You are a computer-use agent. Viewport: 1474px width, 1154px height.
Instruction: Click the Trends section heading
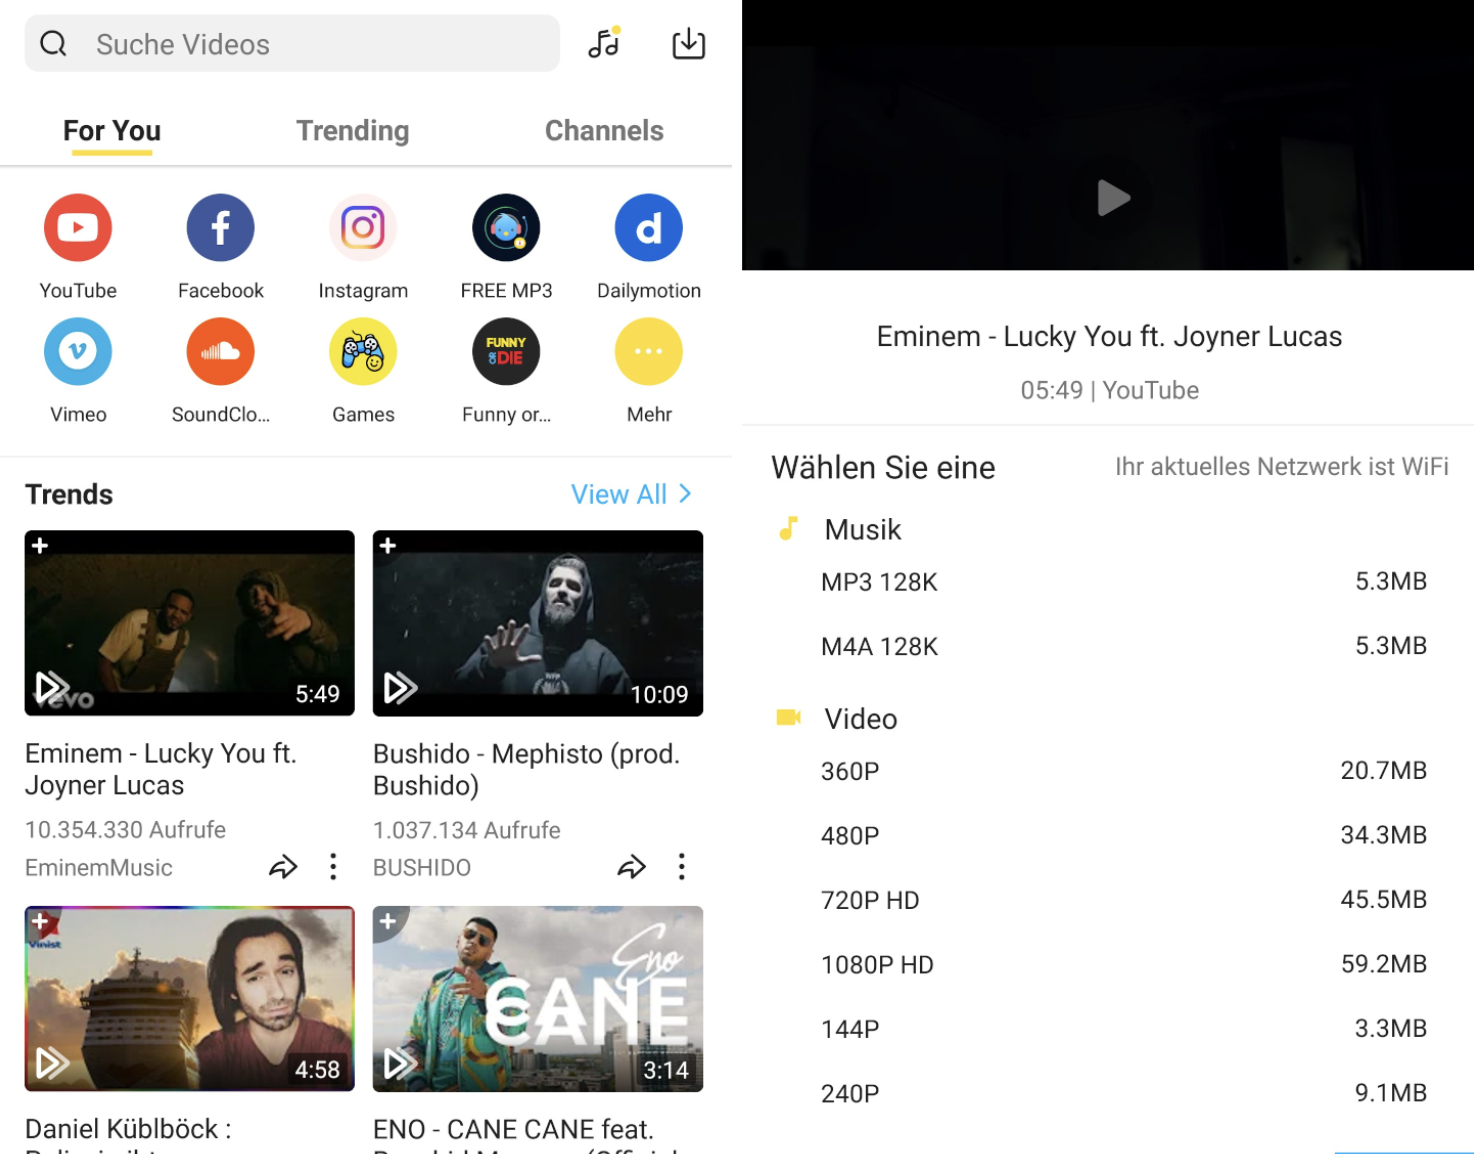69,494
